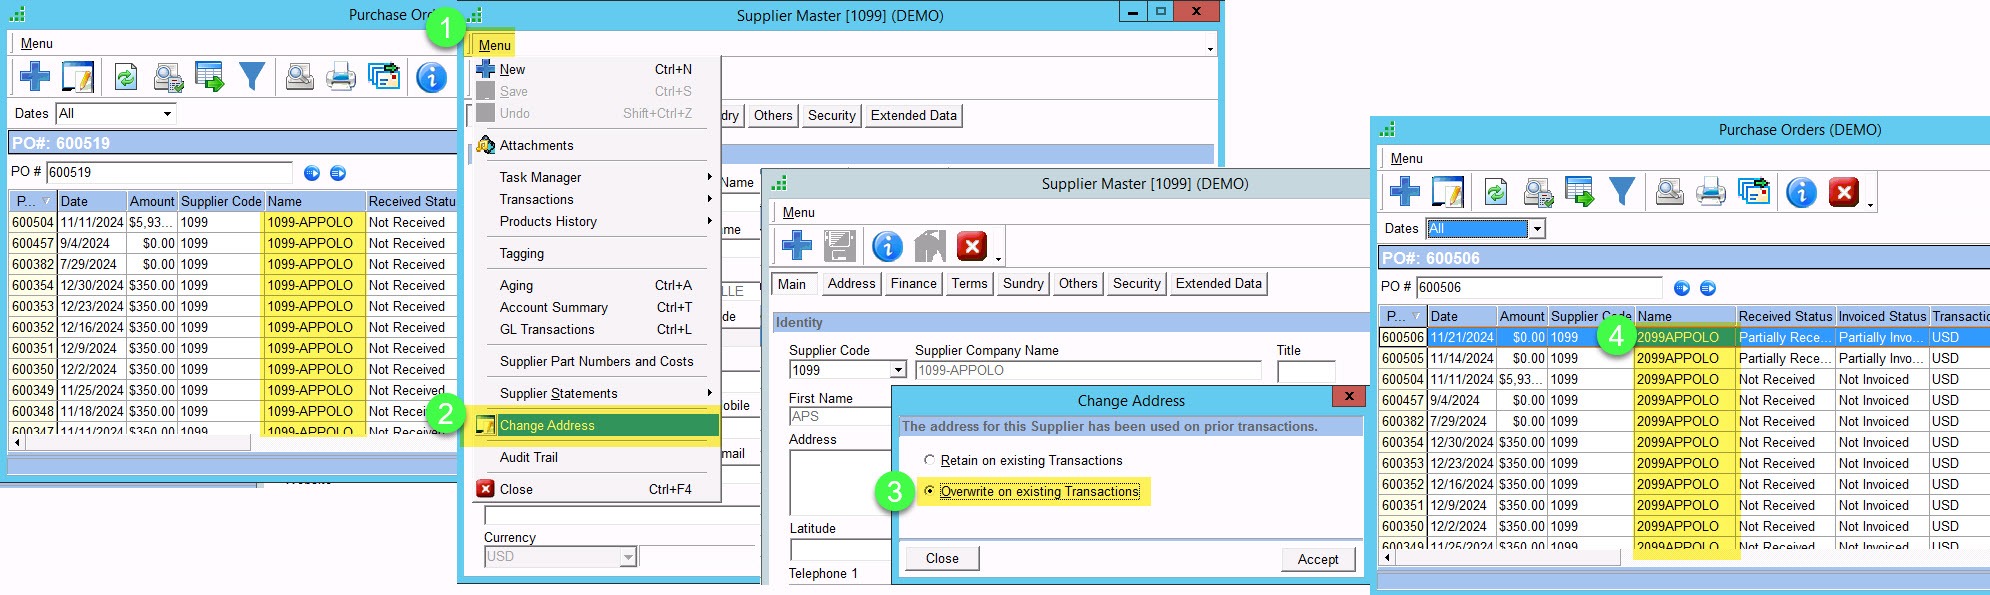Click the refresh icon in right Purchase Orders toolbar
The width and height of the screenshot is (1990, 595).
[1495, 191]
